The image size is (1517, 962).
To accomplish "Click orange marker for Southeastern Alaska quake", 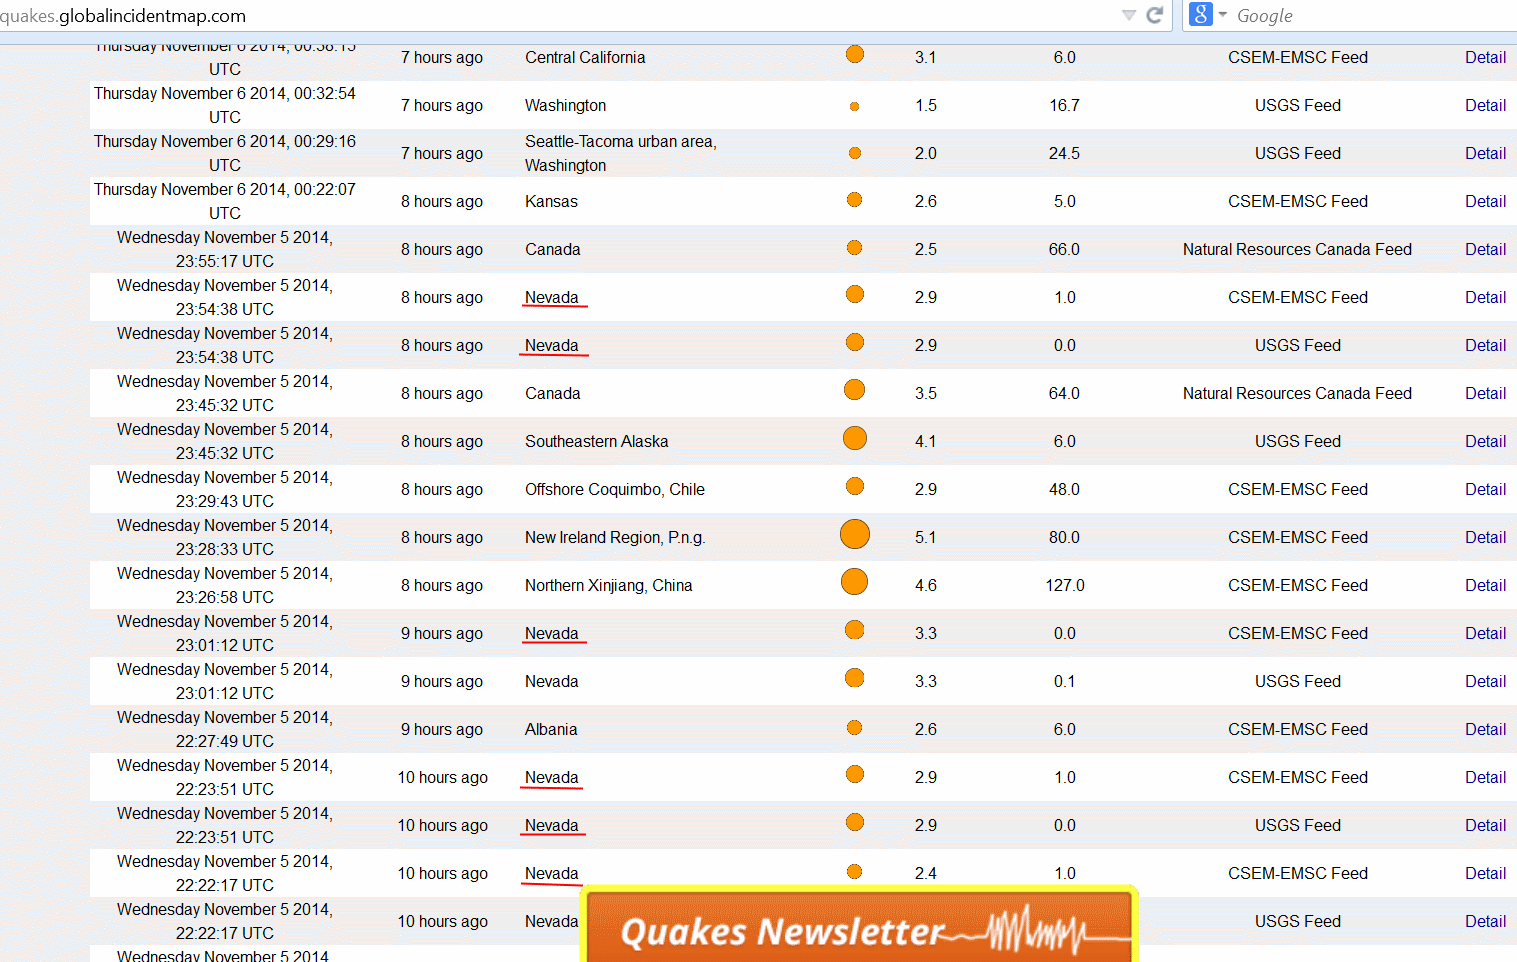I will pos(855,438).
